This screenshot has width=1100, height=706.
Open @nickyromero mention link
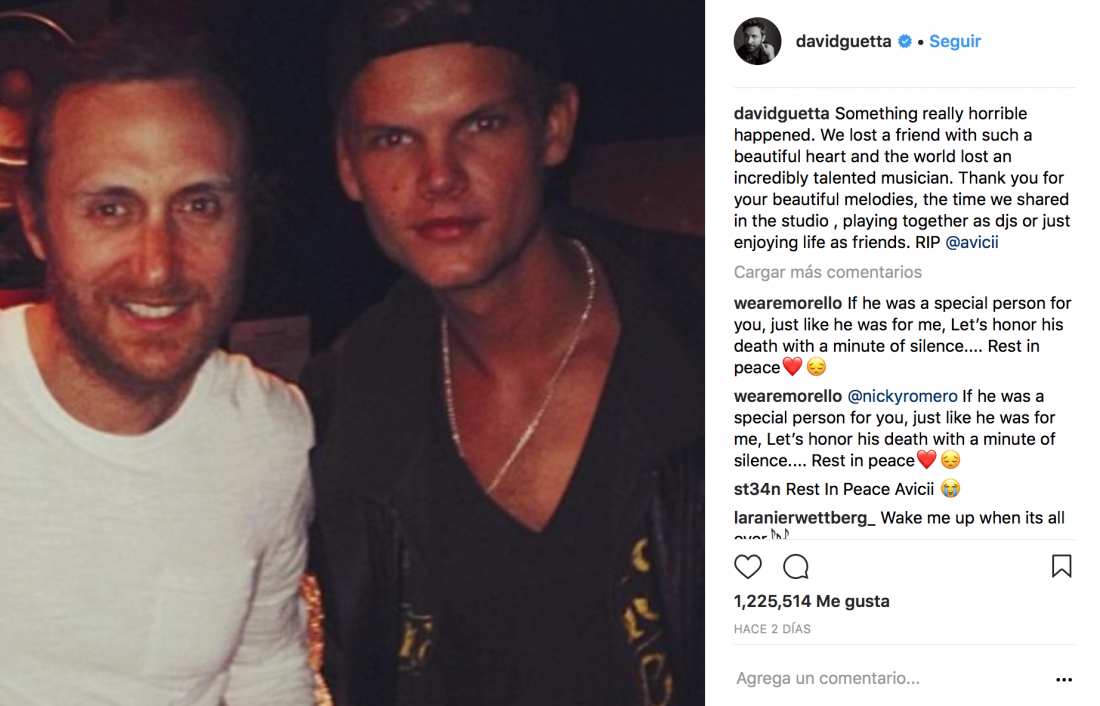[x=902, y=397]
